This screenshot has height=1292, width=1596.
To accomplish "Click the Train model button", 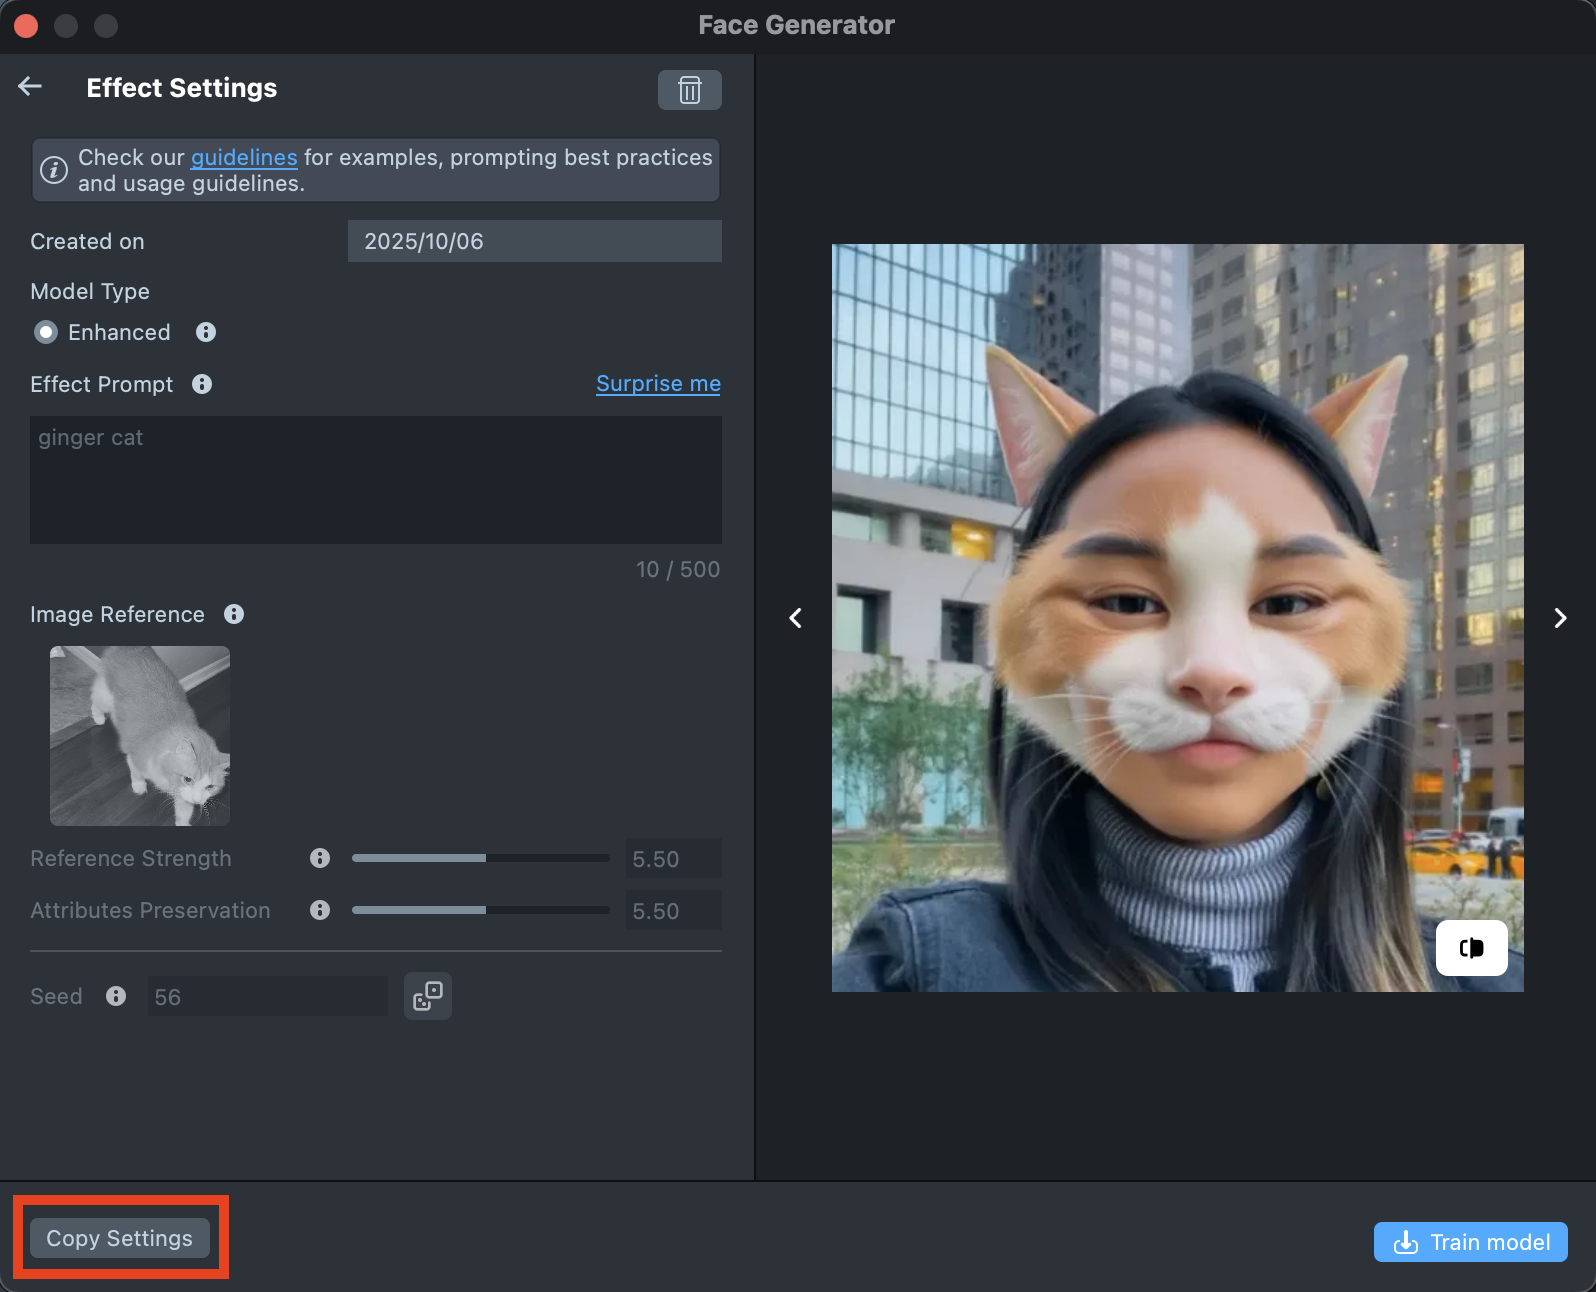I will click(1470, 1242).
